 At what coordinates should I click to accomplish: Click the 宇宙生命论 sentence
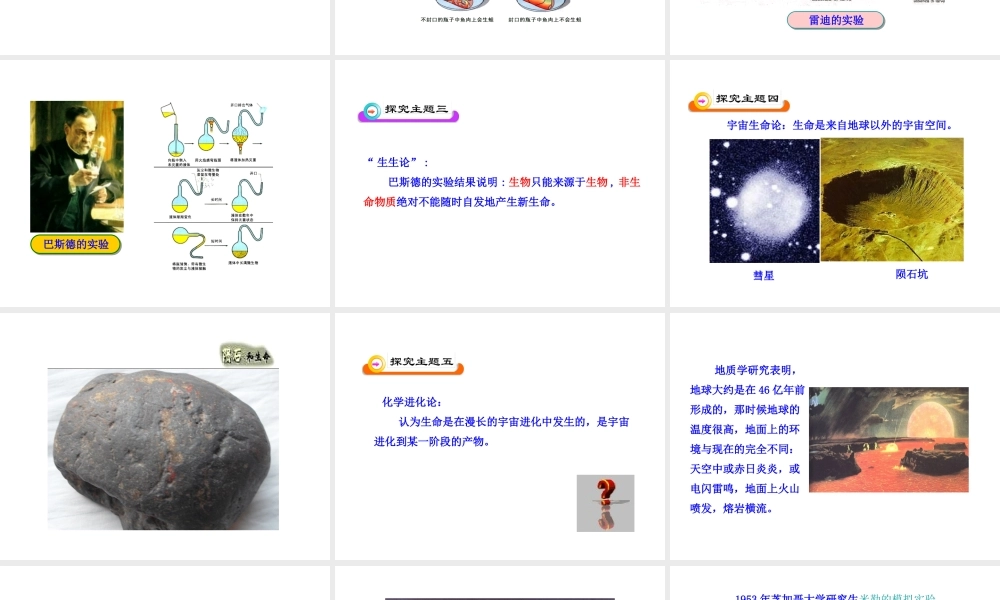coord(842,125)
